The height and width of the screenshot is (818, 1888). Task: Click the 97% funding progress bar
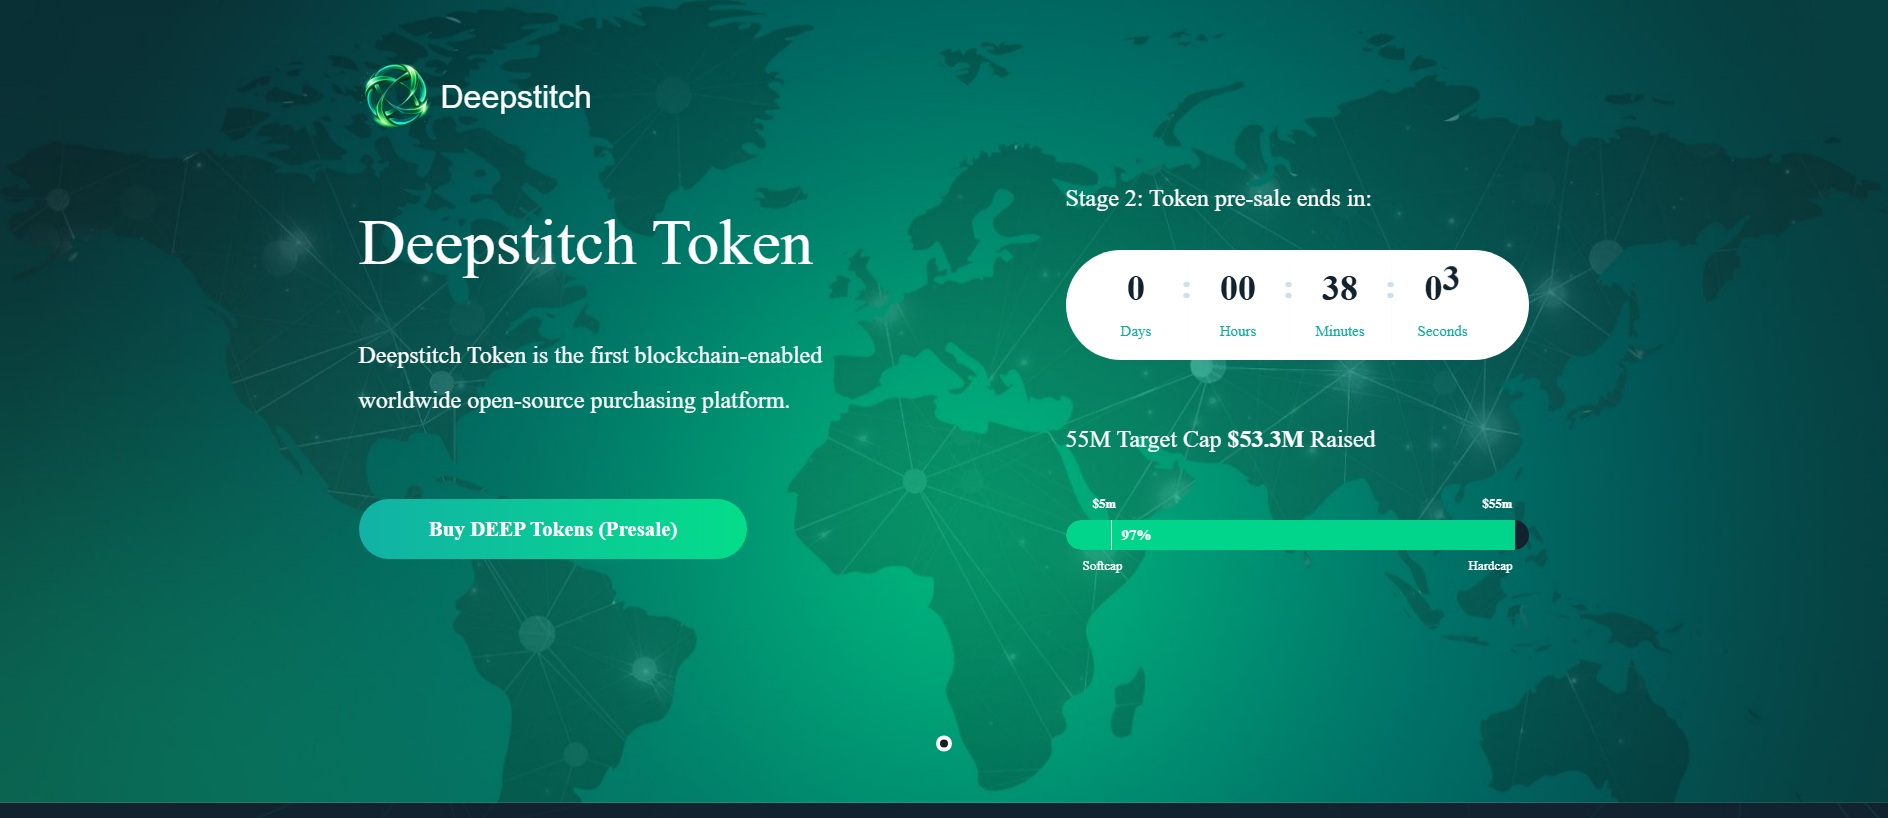pyautogui.click(x=1297, y=535)
